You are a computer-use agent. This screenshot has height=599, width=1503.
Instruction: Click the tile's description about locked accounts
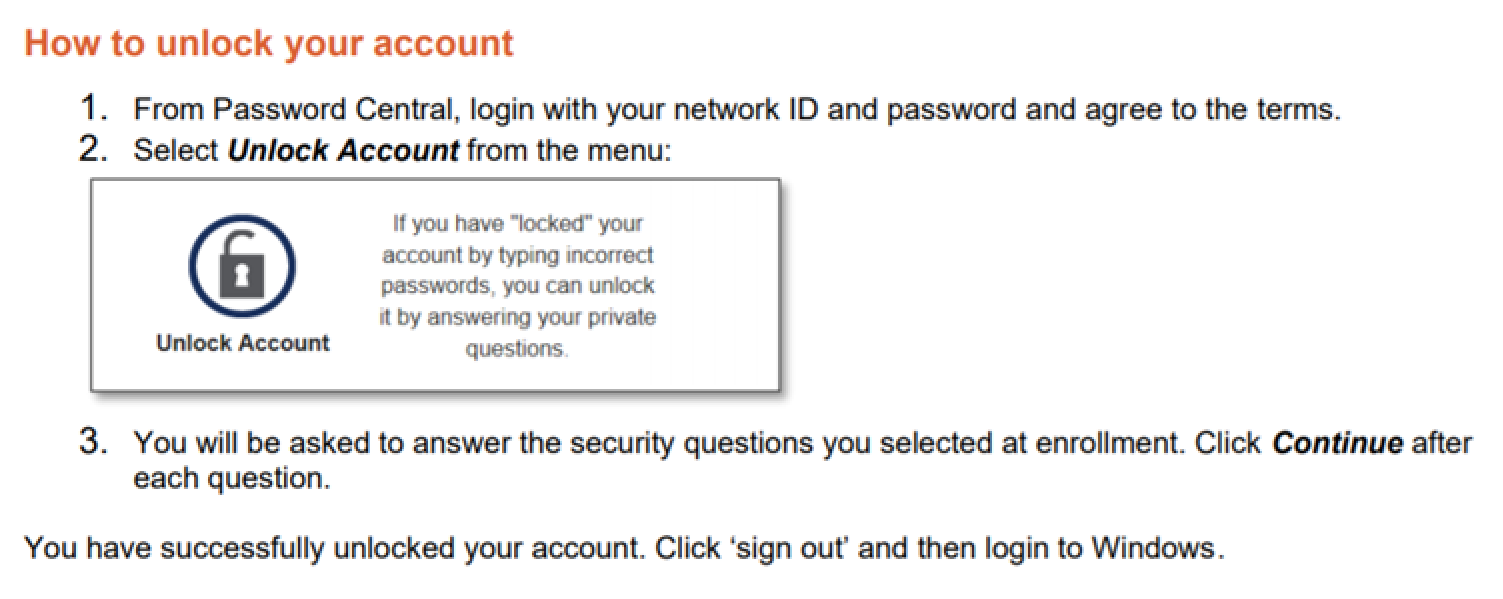click(x=517, y=286)
